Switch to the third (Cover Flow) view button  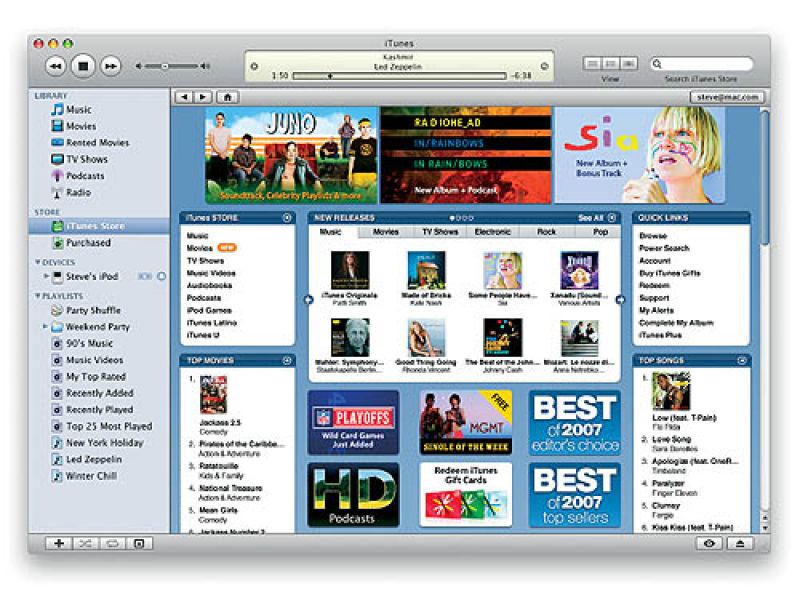click(x=629, y=64)
